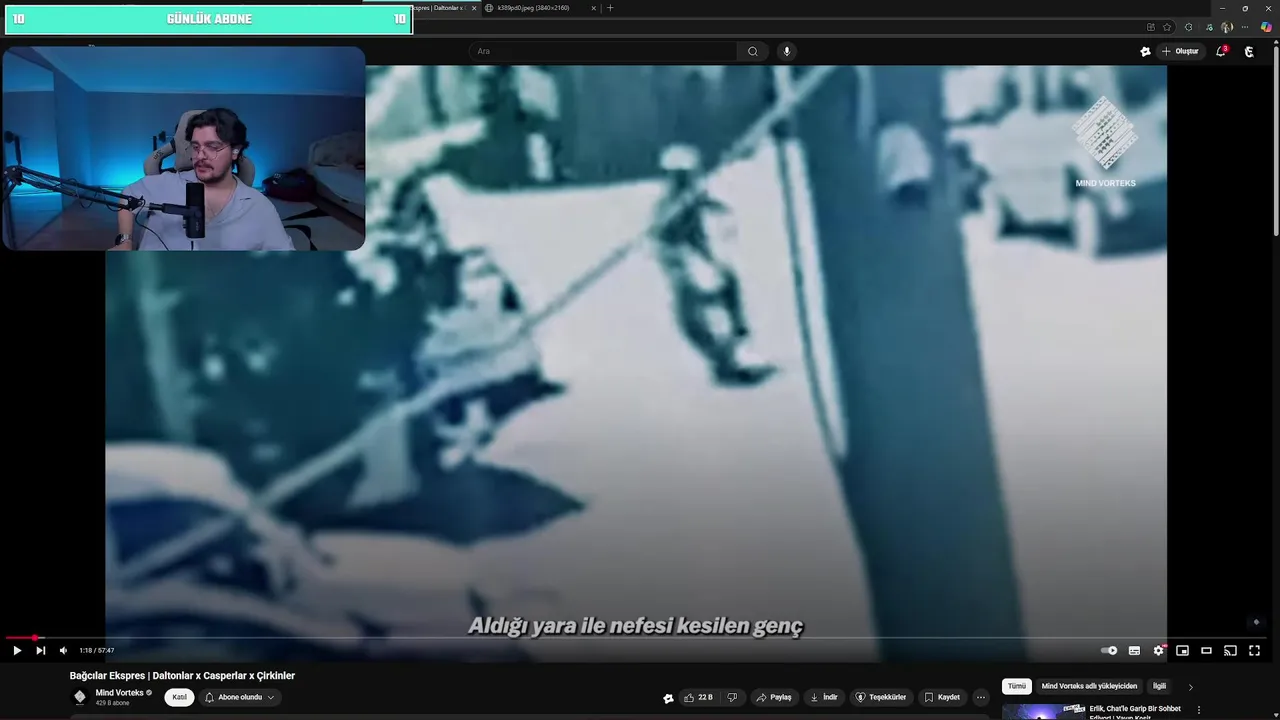Click the page vertical scrollbar

[1276, 140]
